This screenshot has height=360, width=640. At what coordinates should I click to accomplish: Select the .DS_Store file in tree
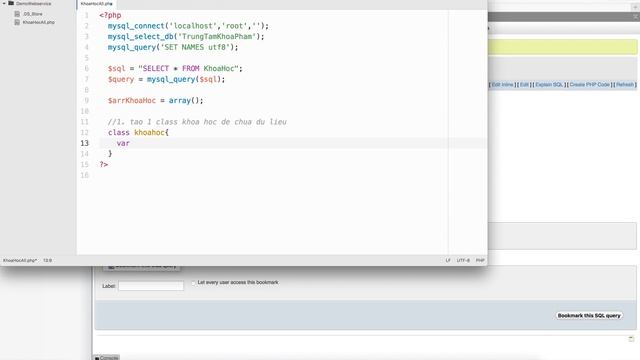pos(33,14)
